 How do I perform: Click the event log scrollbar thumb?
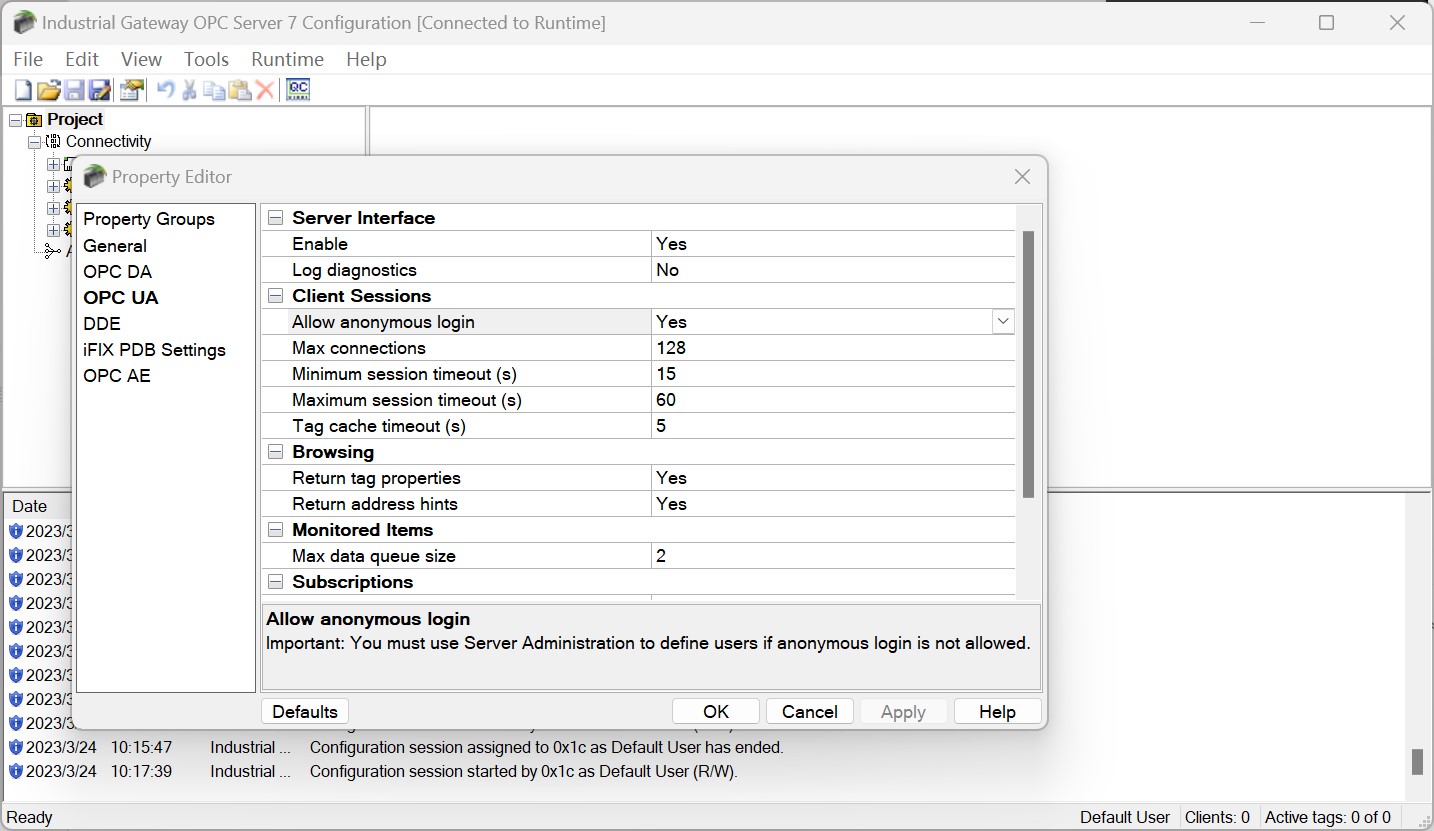click(1417, 762)
